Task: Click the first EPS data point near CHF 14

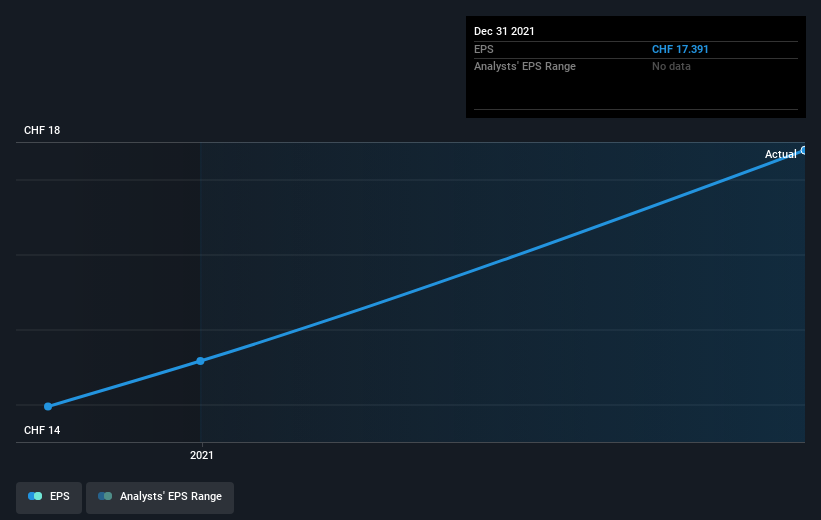Action: click(x=48, y=406)
